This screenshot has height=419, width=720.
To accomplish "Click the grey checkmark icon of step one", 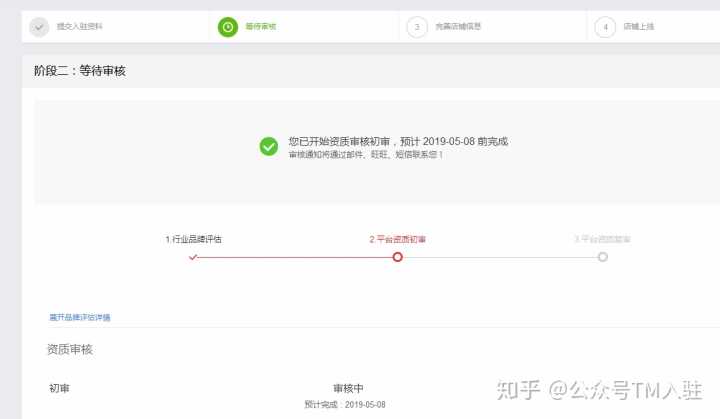I will (39, 27).
